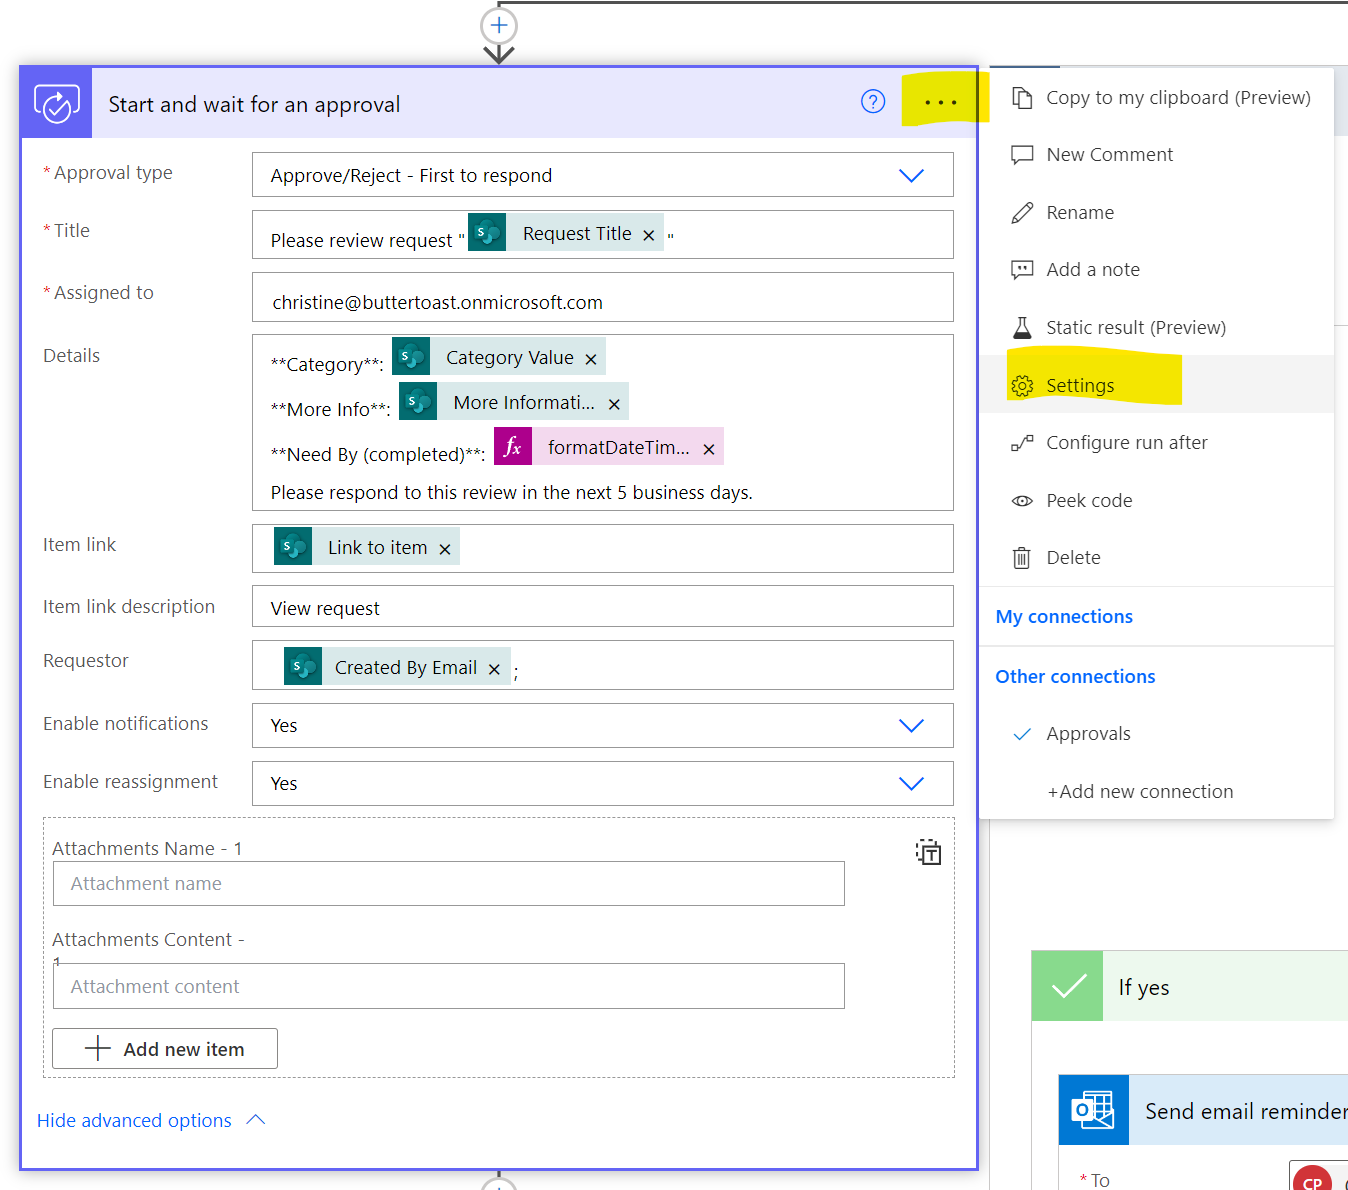Click the Outlook icon on Send email reminder
The image size is (1348, 1190).
[x=1093, y=1110]
